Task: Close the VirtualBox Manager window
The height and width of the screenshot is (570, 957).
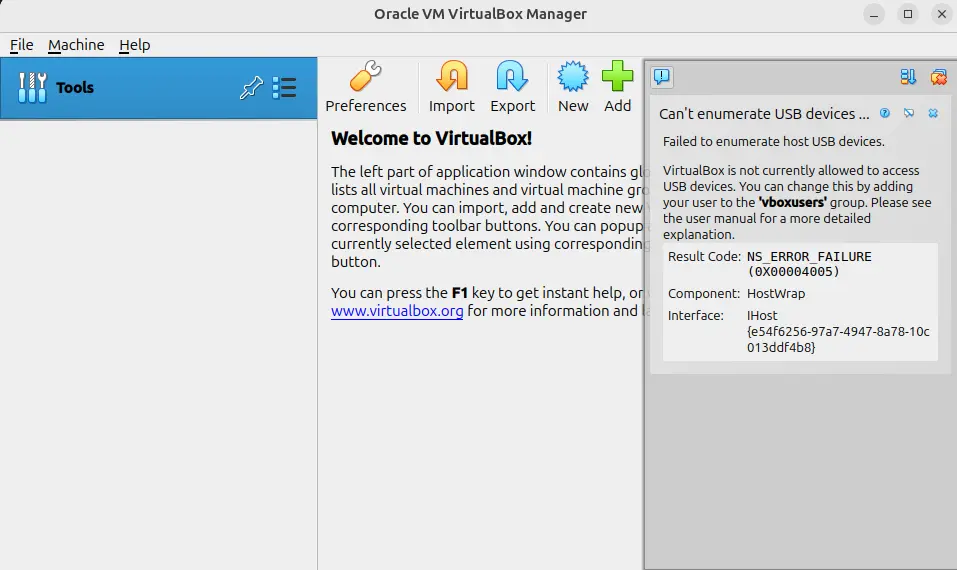Action: 942,14
